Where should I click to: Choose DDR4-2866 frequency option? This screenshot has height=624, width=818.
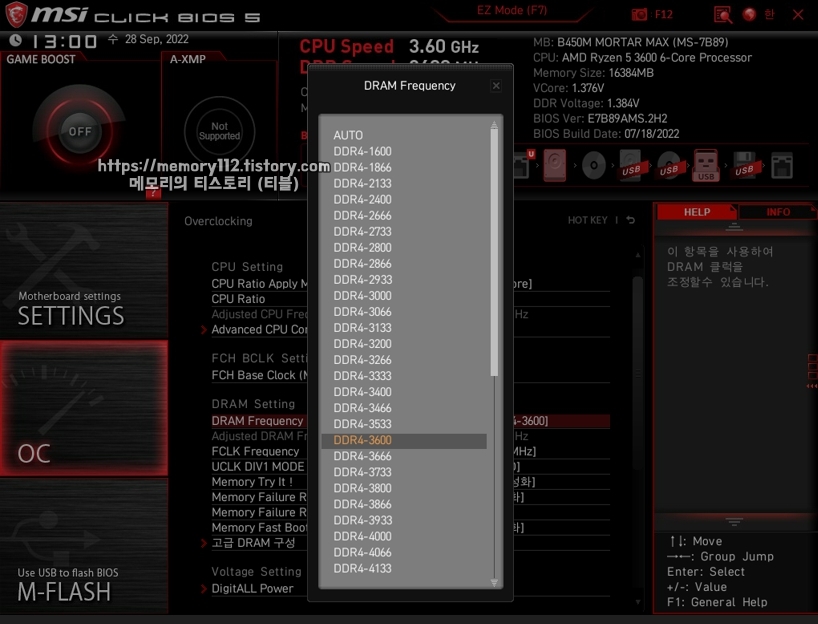click(x=363, y=263)
